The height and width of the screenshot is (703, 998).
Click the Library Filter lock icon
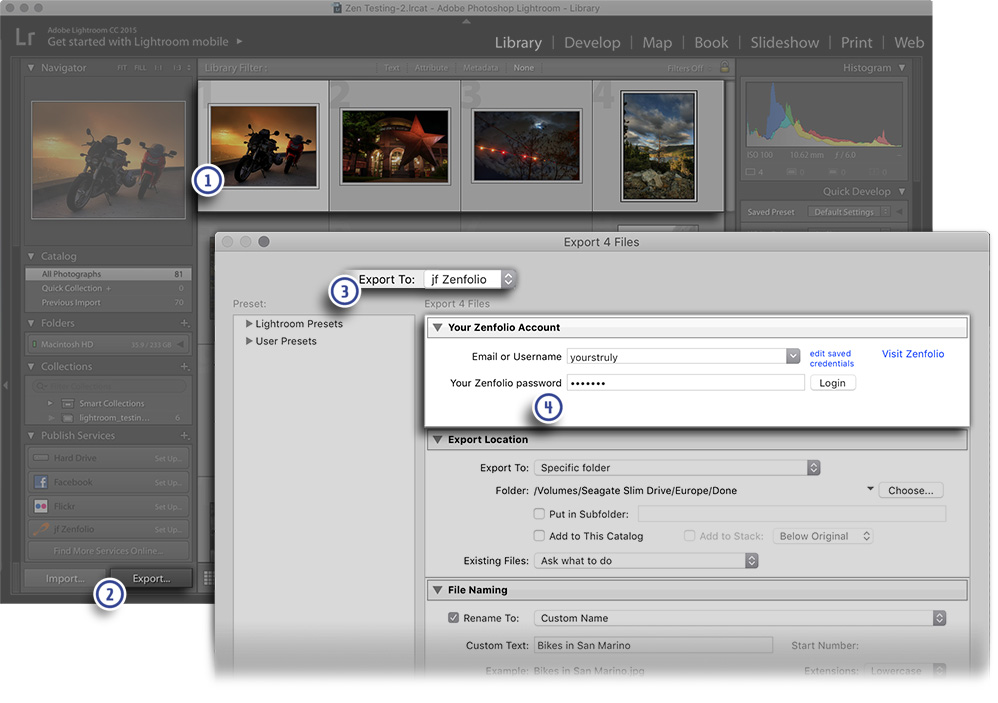(x=724, y=67)
